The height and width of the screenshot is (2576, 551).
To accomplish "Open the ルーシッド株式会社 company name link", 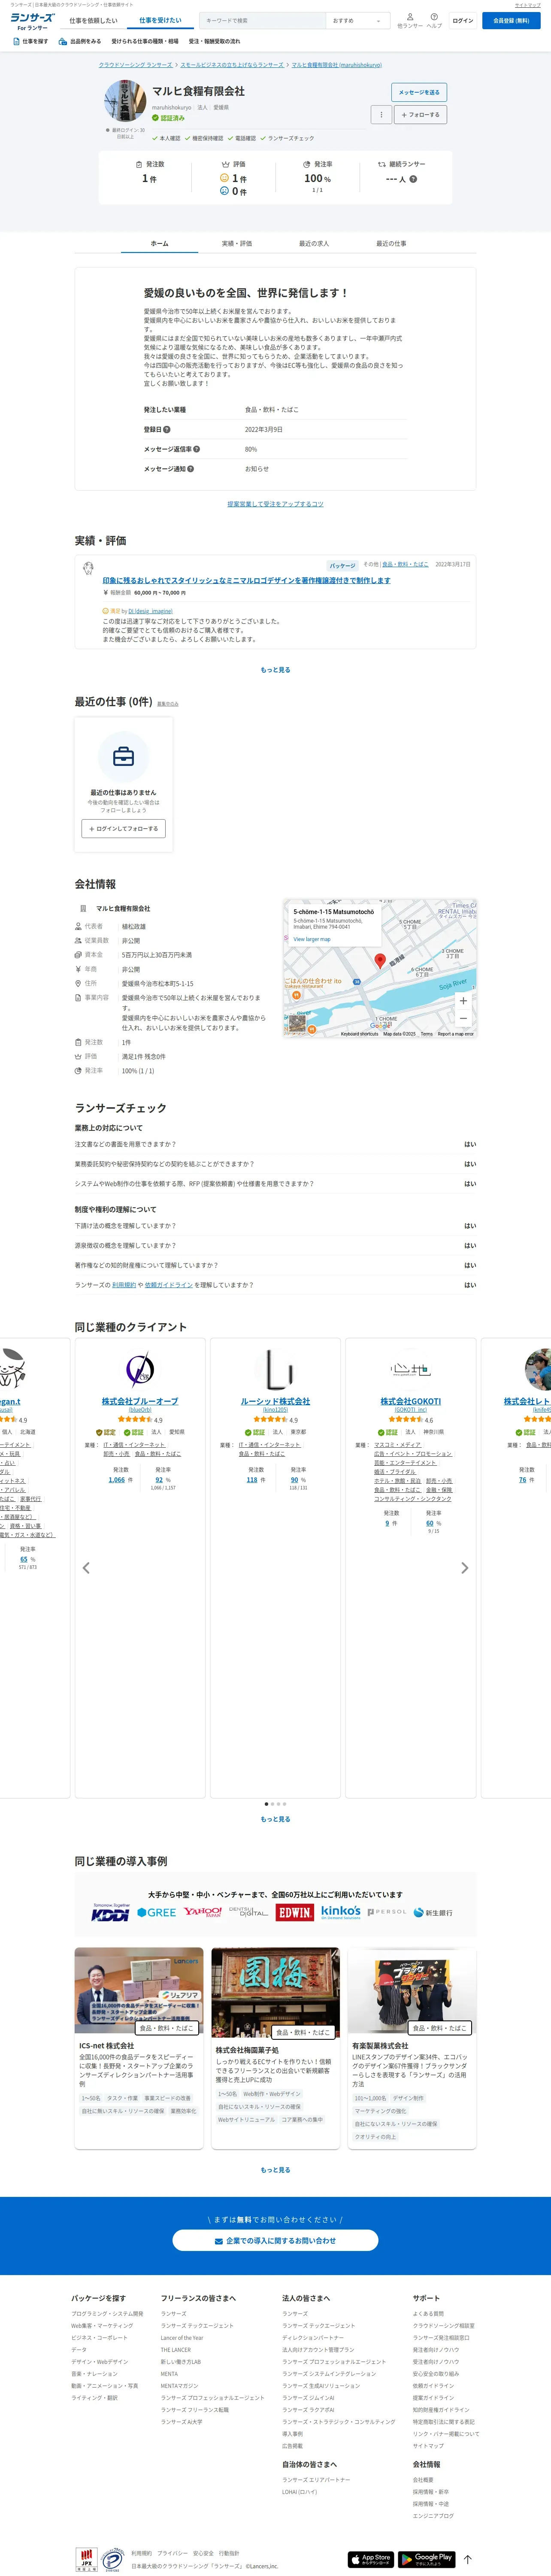I will point(275,1401).
